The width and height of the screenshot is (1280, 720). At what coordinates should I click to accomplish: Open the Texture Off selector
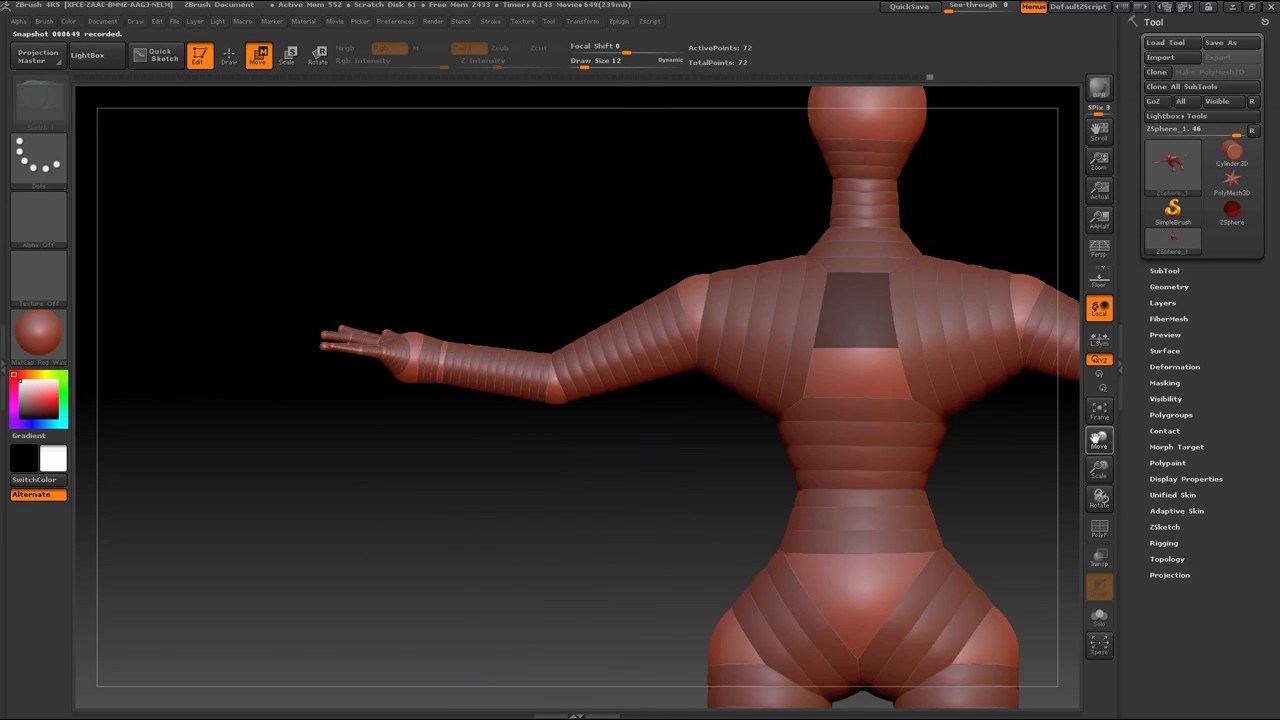[39, 278]
